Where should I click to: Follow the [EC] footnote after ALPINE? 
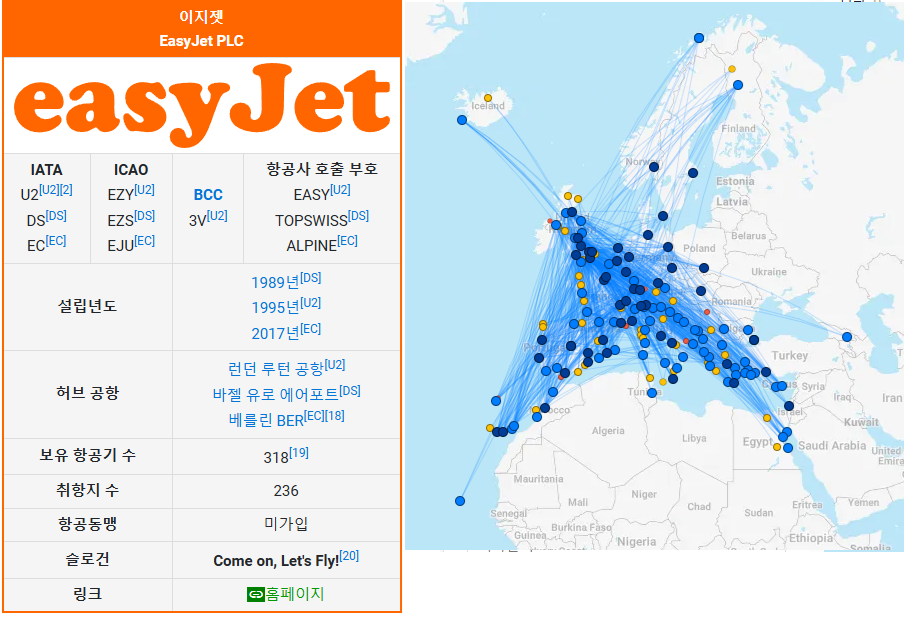(x=348, y=240)
